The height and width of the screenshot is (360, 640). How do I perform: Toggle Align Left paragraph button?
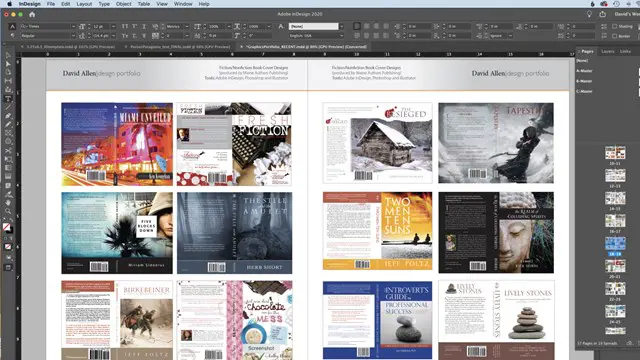(x=357, y=26)
